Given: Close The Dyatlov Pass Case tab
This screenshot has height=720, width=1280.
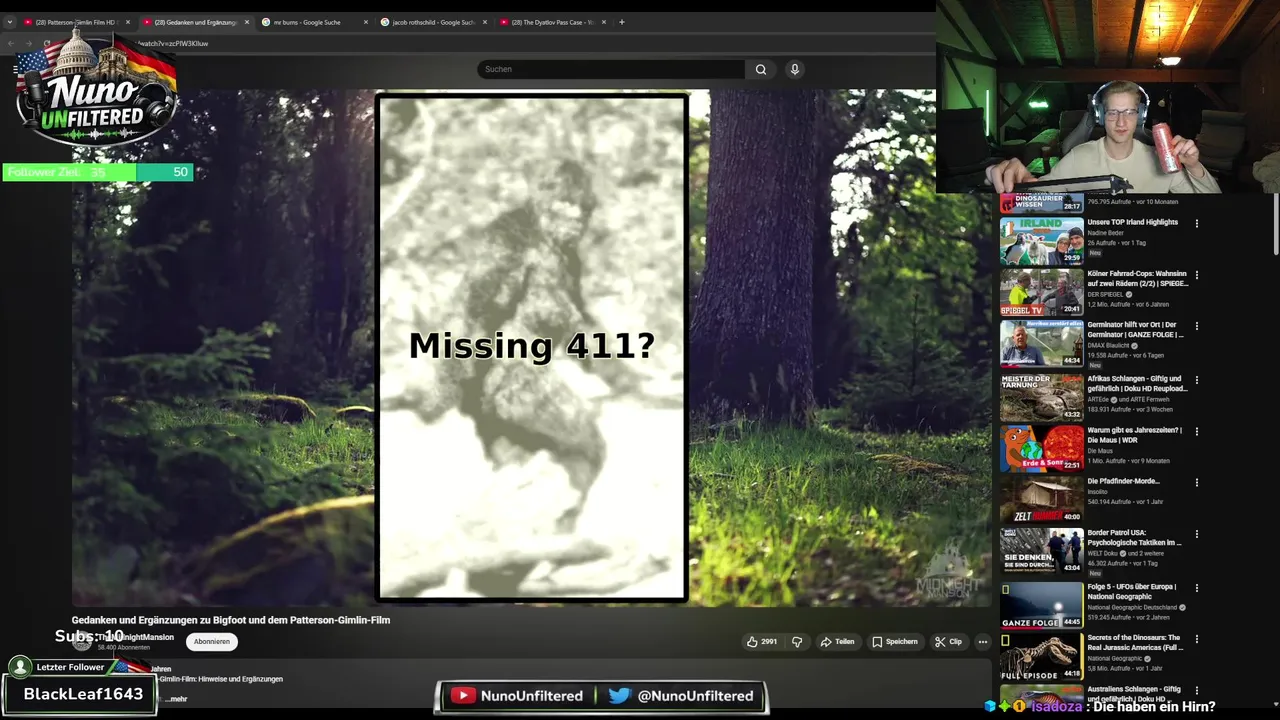Looking at the screenshot, I should pos(604,22).
